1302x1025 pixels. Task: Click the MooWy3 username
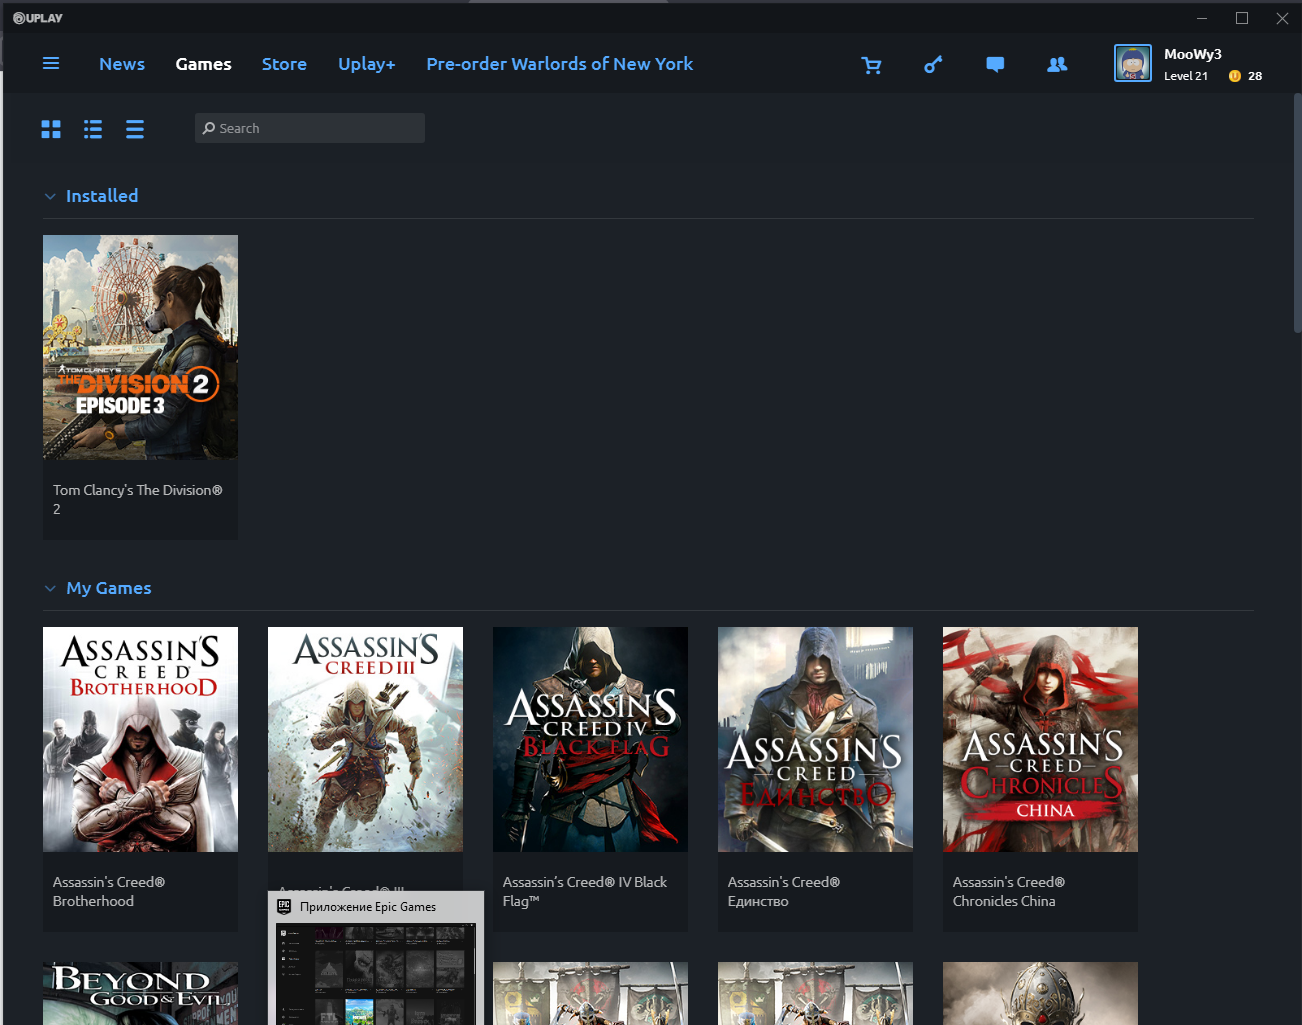point(1193,54)
